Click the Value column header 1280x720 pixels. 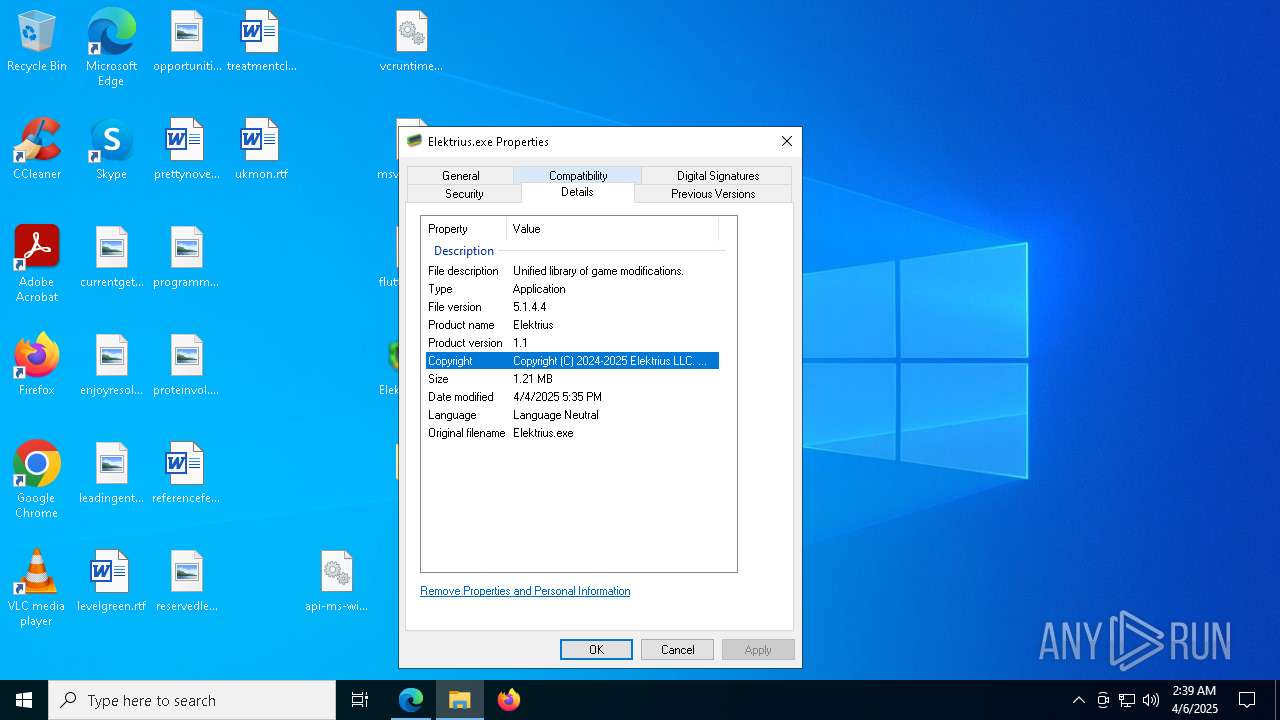[x=612, y=229]
